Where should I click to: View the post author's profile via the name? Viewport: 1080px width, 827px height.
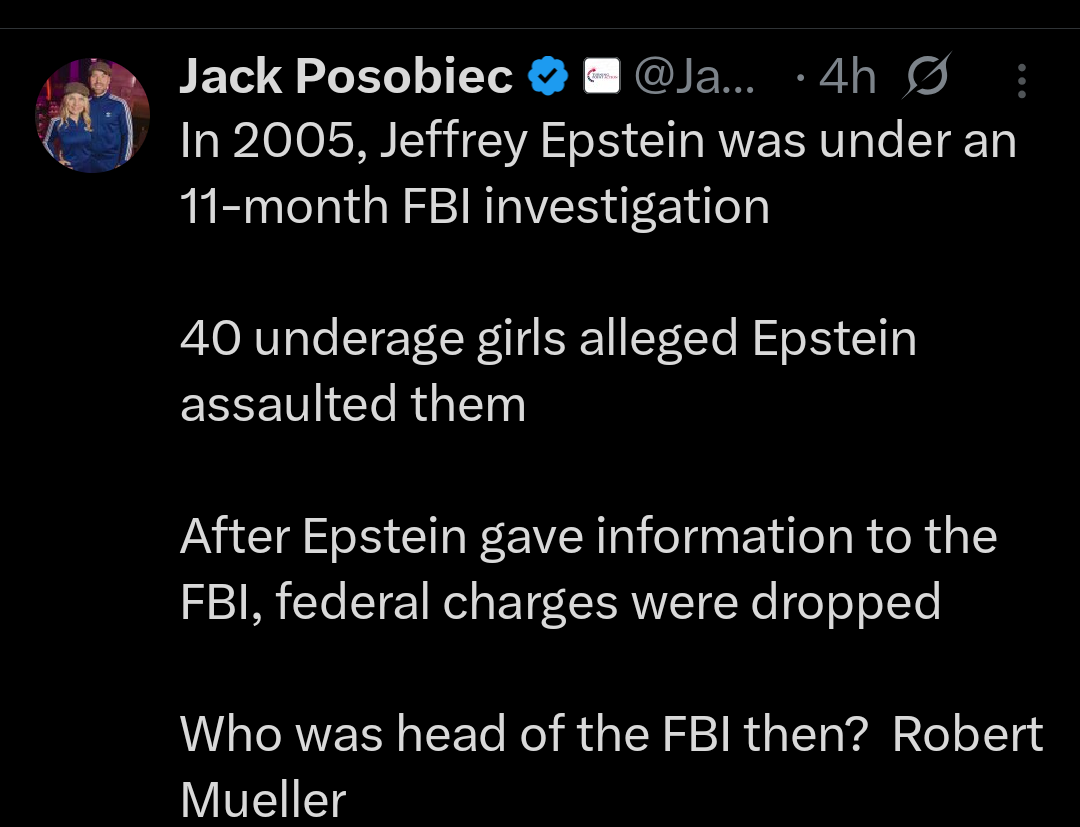pos(345,74)
